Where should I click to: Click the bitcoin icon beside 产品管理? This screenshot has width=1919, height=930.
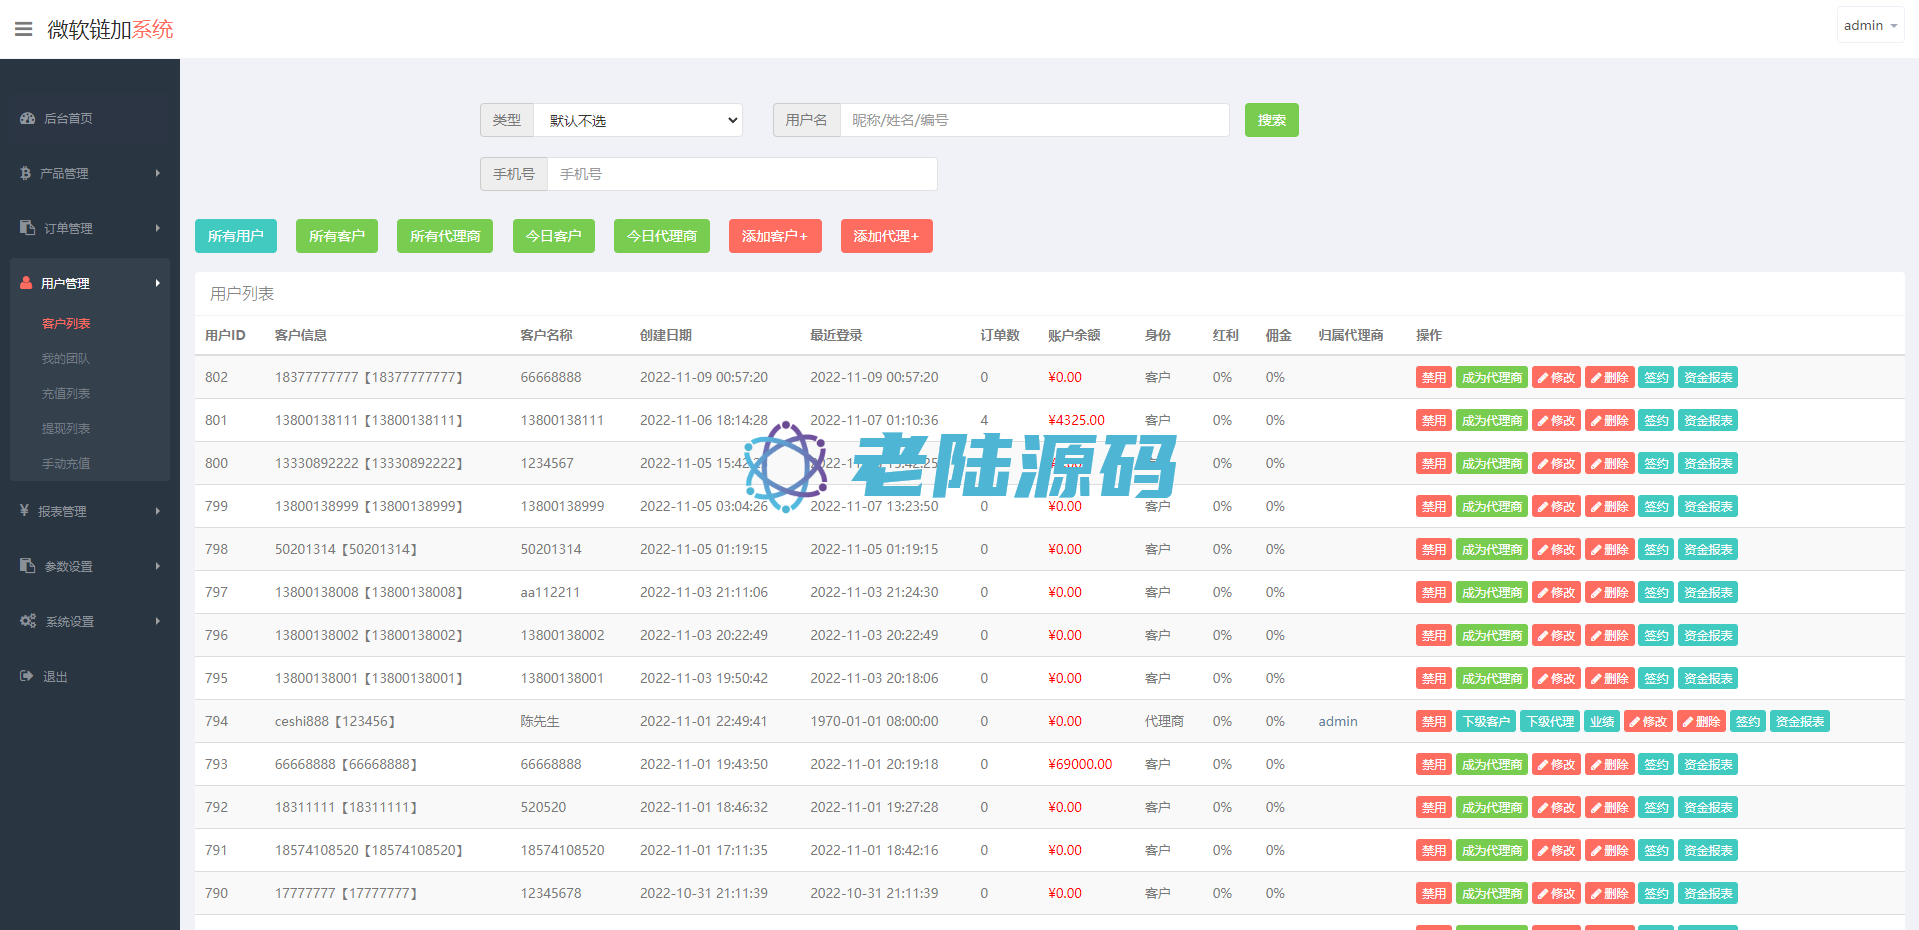(x=26, y=173)
